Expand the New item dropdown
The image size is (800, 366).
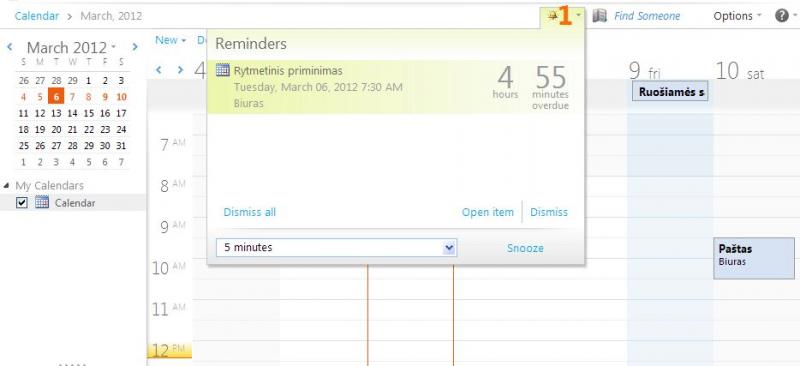170,40
